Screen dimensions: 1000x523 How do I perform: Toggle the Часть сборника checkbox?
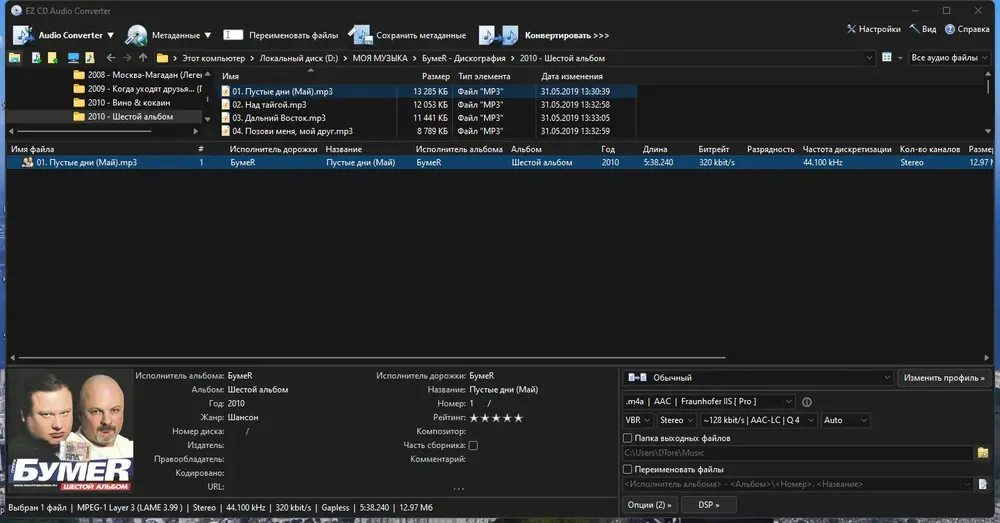[x=473, y=445]
